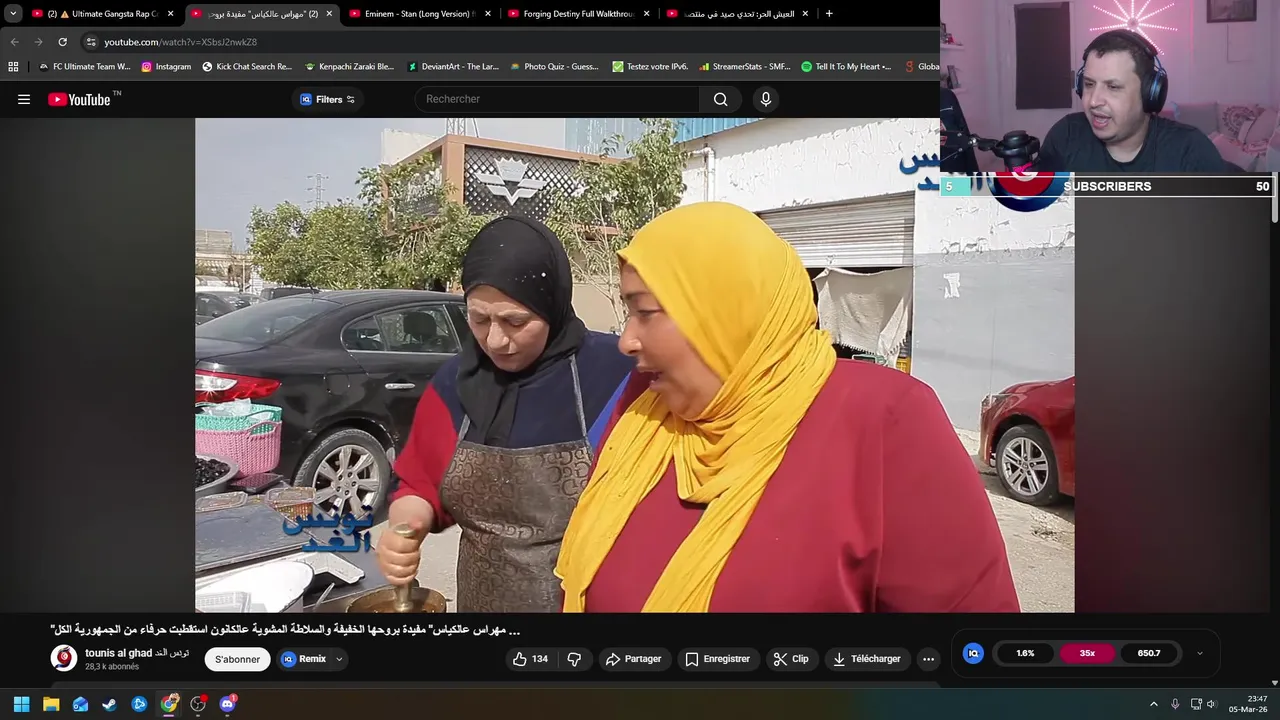Open the Testez votre IPv6 bookmark

[x=651, y=67]
